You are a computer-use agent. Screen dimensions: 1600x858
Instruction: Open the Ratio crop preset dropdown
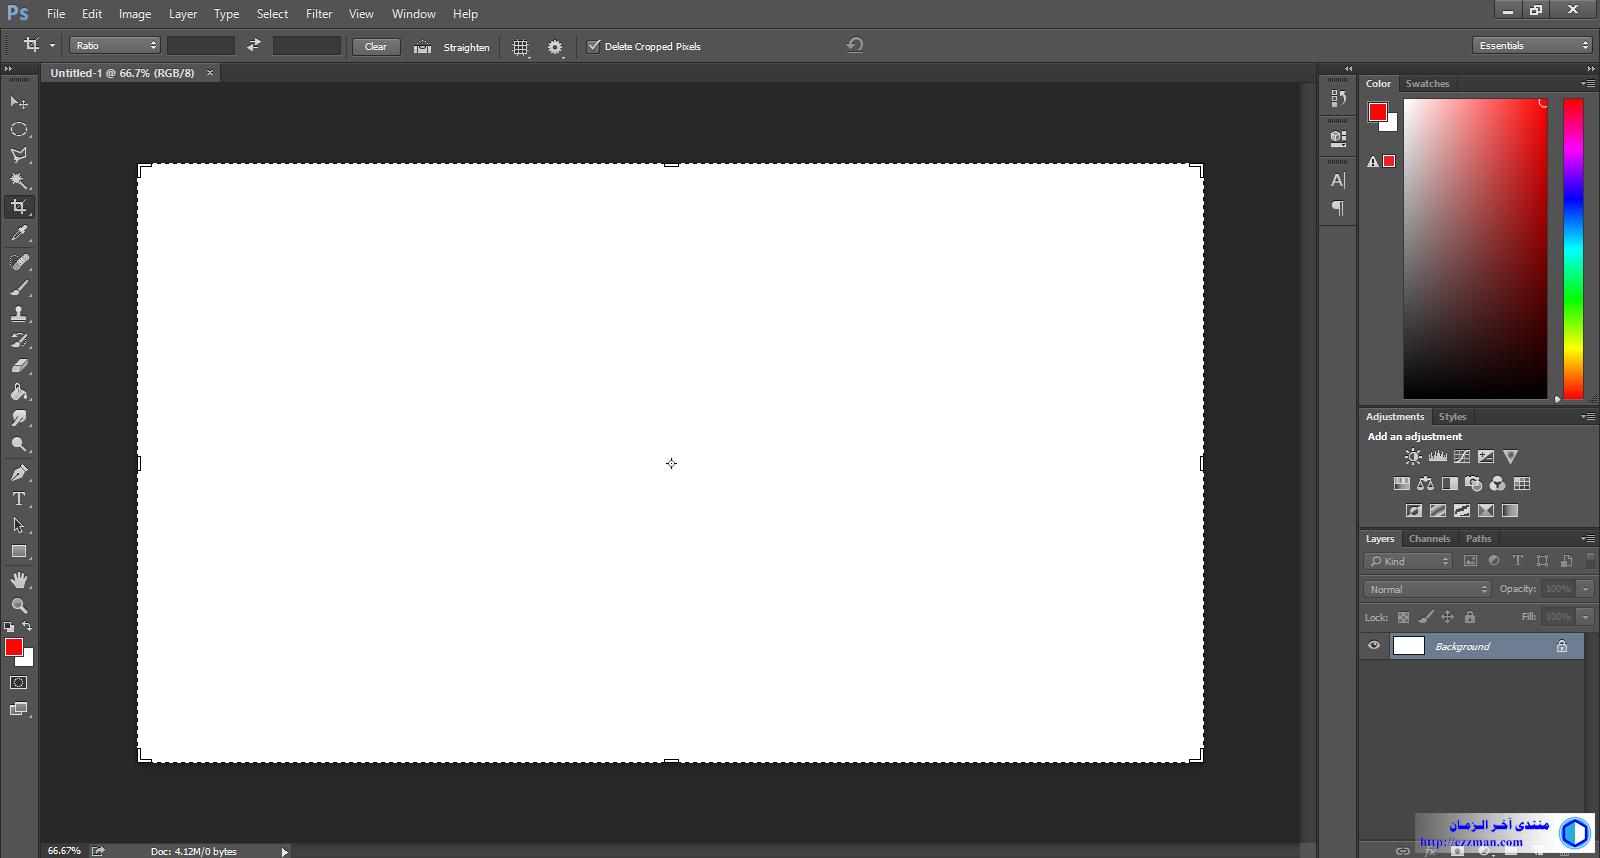115,46
